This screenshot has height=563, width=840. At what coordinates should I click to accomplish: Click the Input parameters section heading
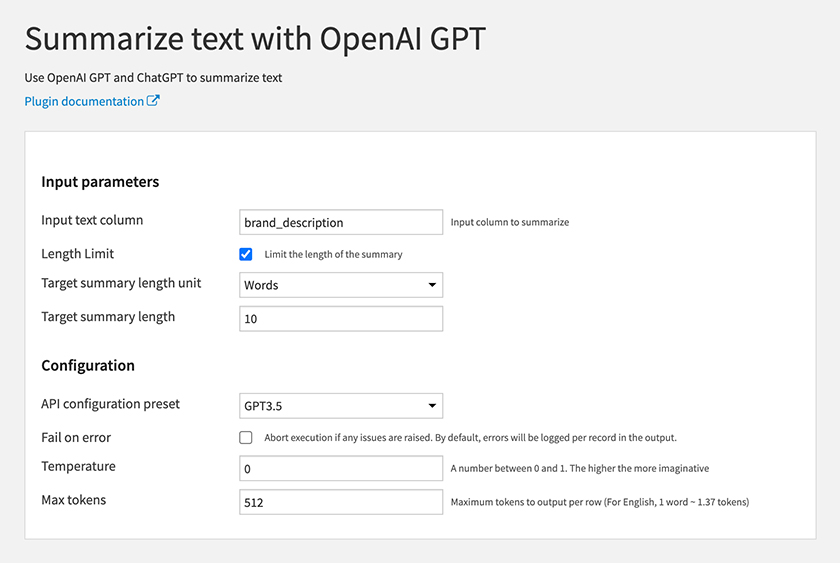[x=100, y=182]
